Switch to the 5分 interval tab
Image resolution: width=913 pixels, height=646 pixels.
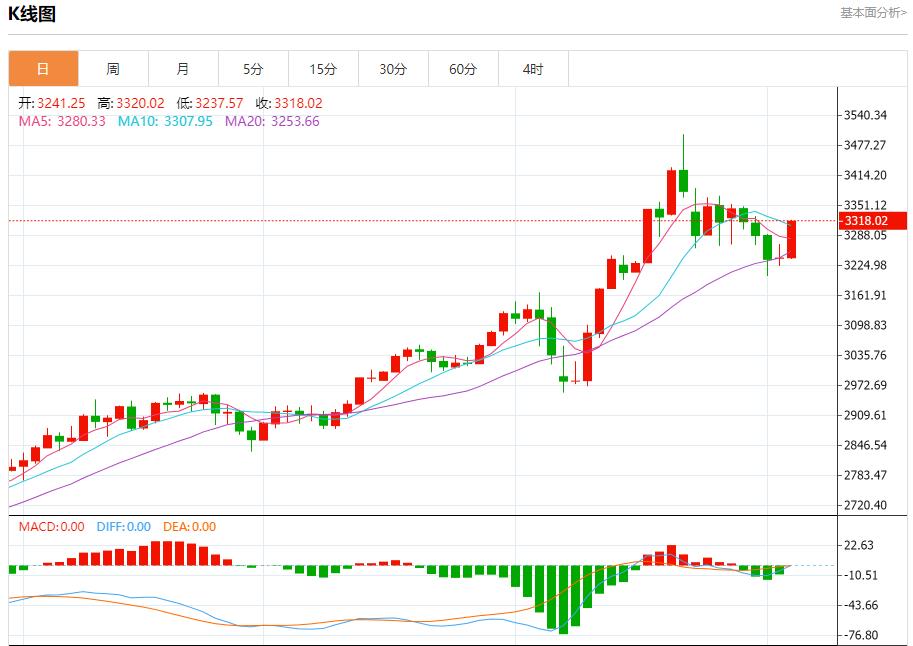pyautogui.click(x=253, y=69)
